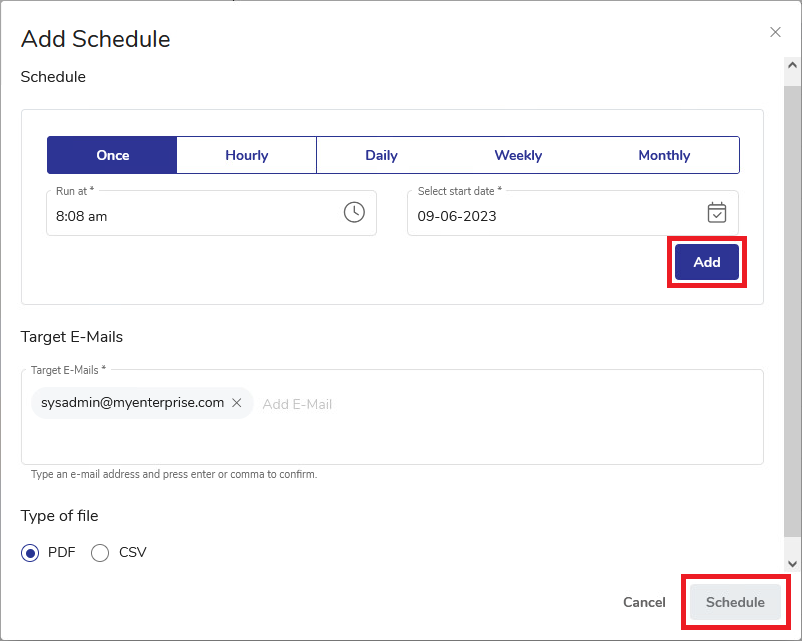
Task: Choose the Daily schedule option
Action: [x=381, y=155]
